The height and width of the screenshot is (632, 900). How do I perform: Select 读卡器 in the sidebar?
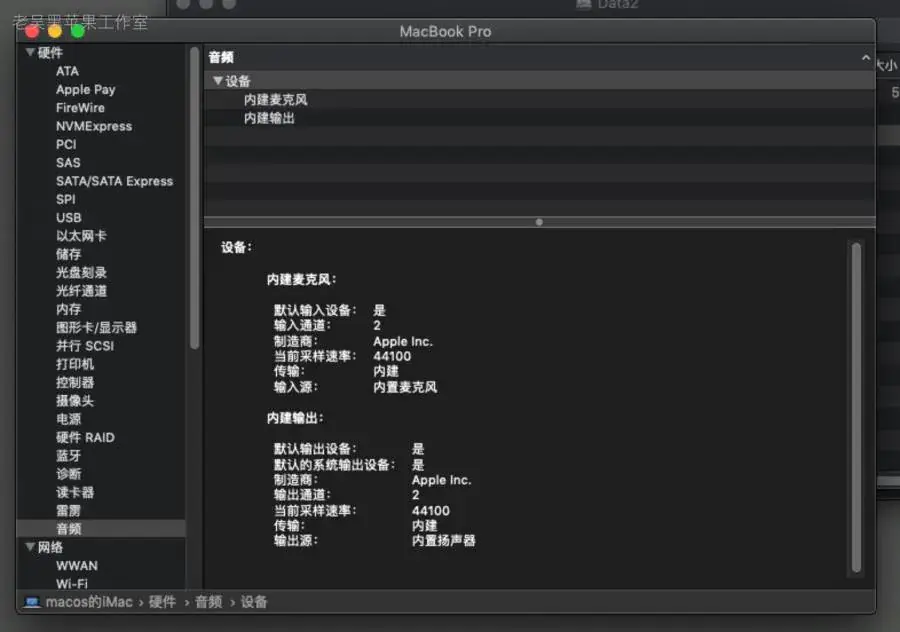click(x=75, y=493)
